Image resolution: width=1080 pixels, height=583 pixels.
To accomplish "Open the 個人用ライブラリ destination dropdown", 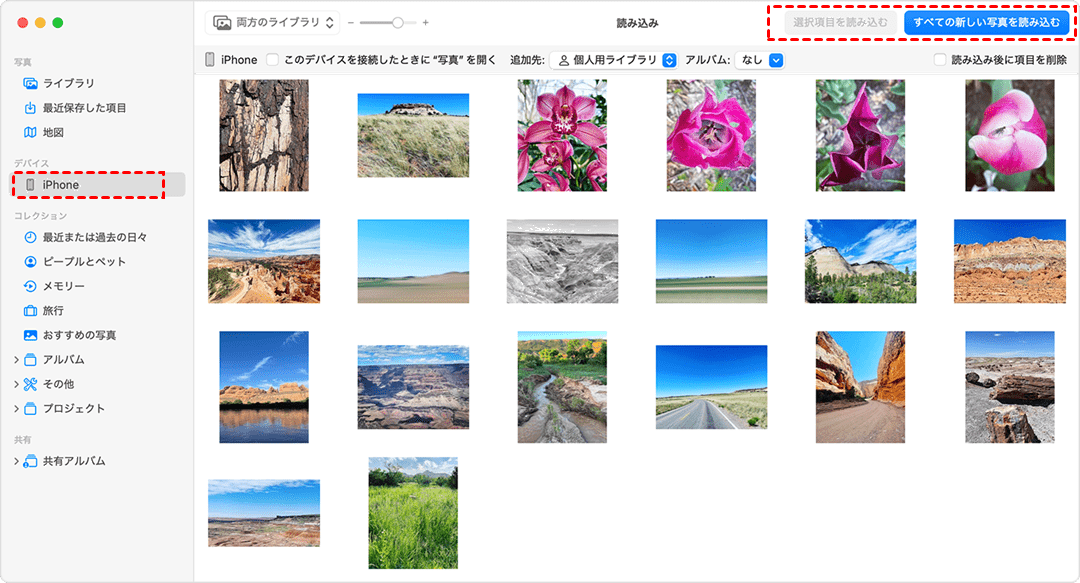I will [614, 60].
